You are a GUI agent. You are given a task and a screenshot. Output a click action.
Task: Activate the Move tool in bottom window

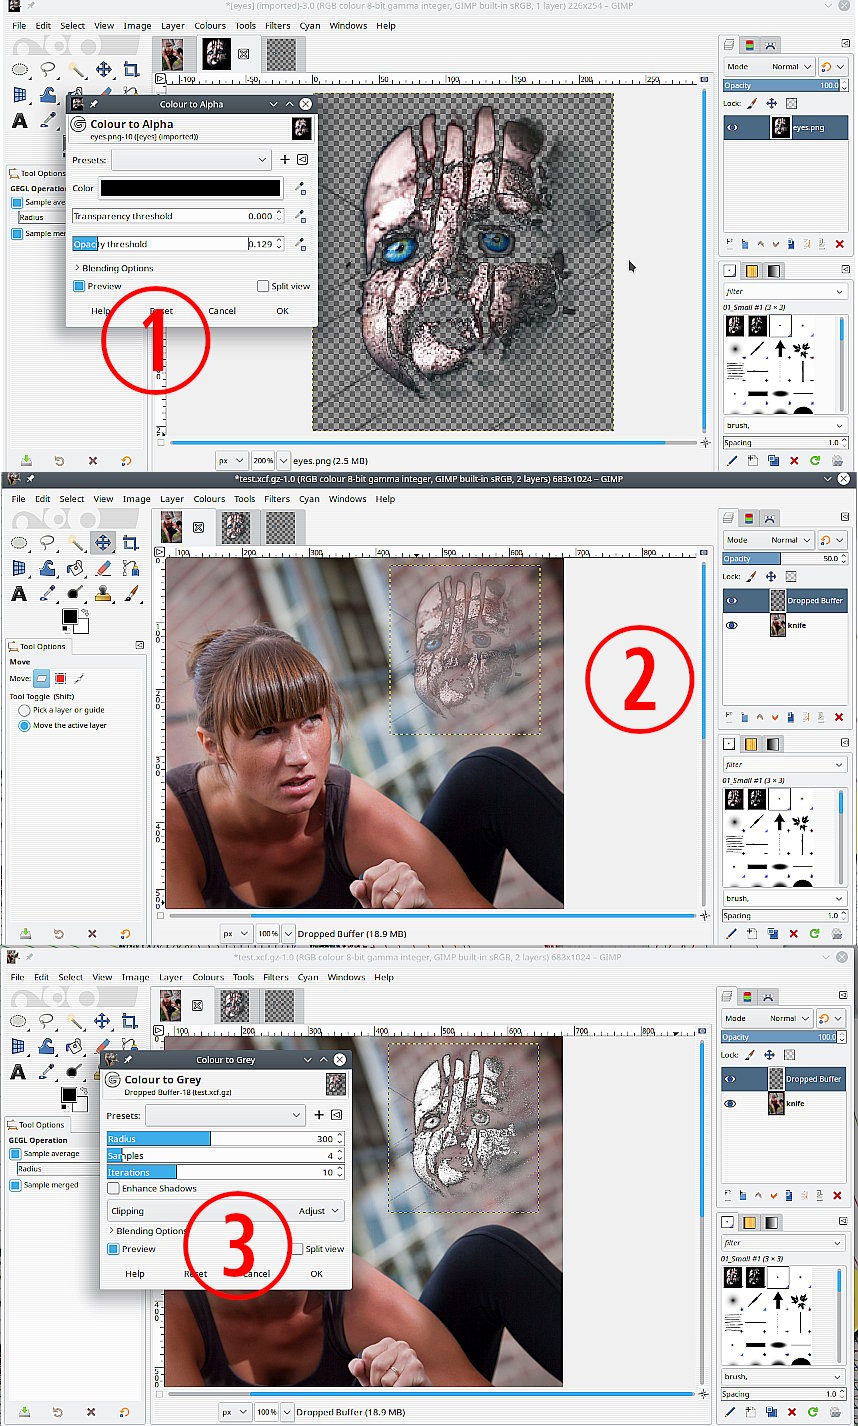click(103, 1020)
